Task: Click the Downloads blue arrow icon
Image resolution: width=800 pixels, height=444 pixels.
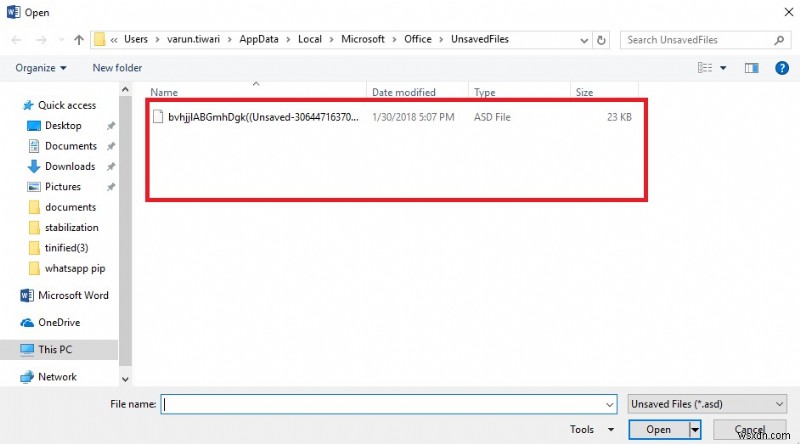Action: tap(34, 166)
